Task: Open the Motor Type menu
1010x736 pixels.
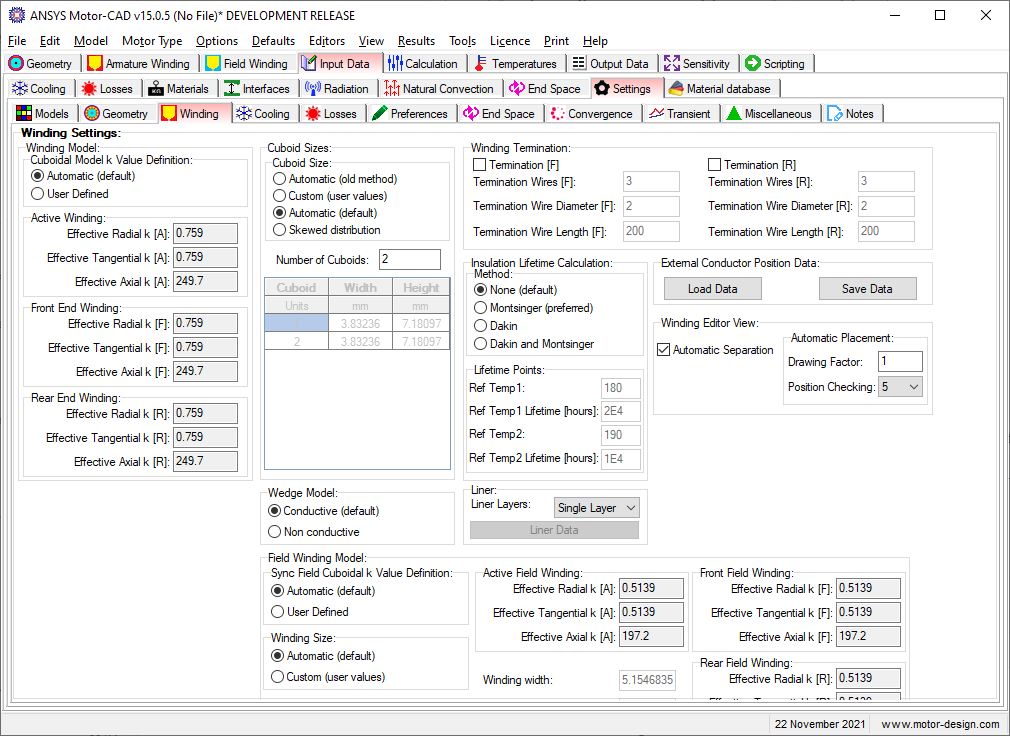Action: [152, 41]
